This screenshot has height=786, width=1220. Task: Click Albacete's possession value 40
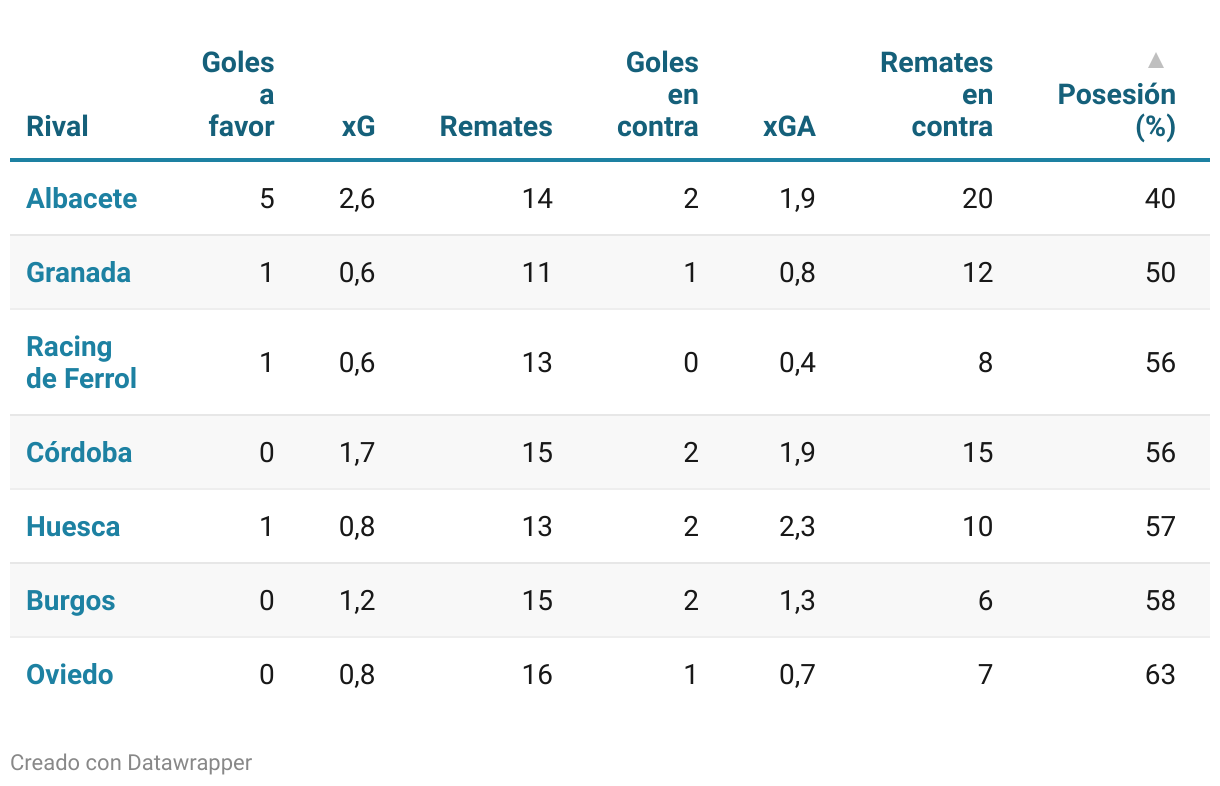point(1160,198)
